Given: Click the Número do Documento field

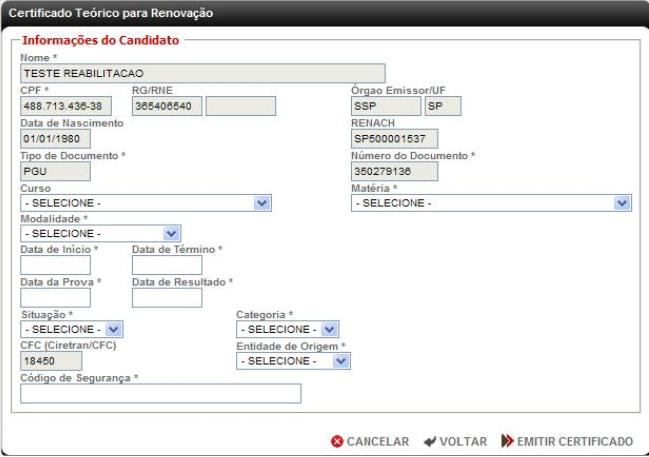Looking at the screenshot, I should coord(394,171).
